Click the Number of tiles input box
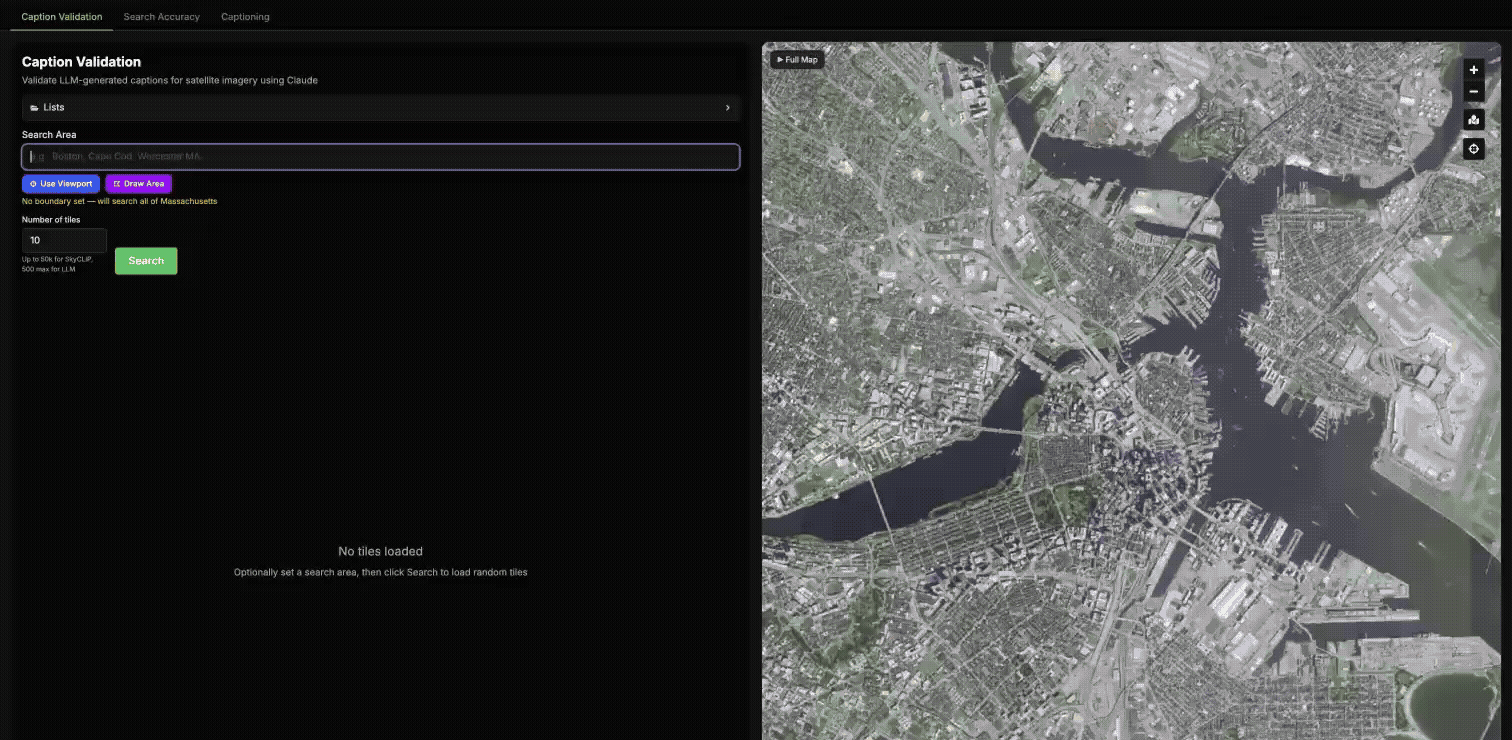Screen dimensions: 1512x740 [x=64, y=240]
